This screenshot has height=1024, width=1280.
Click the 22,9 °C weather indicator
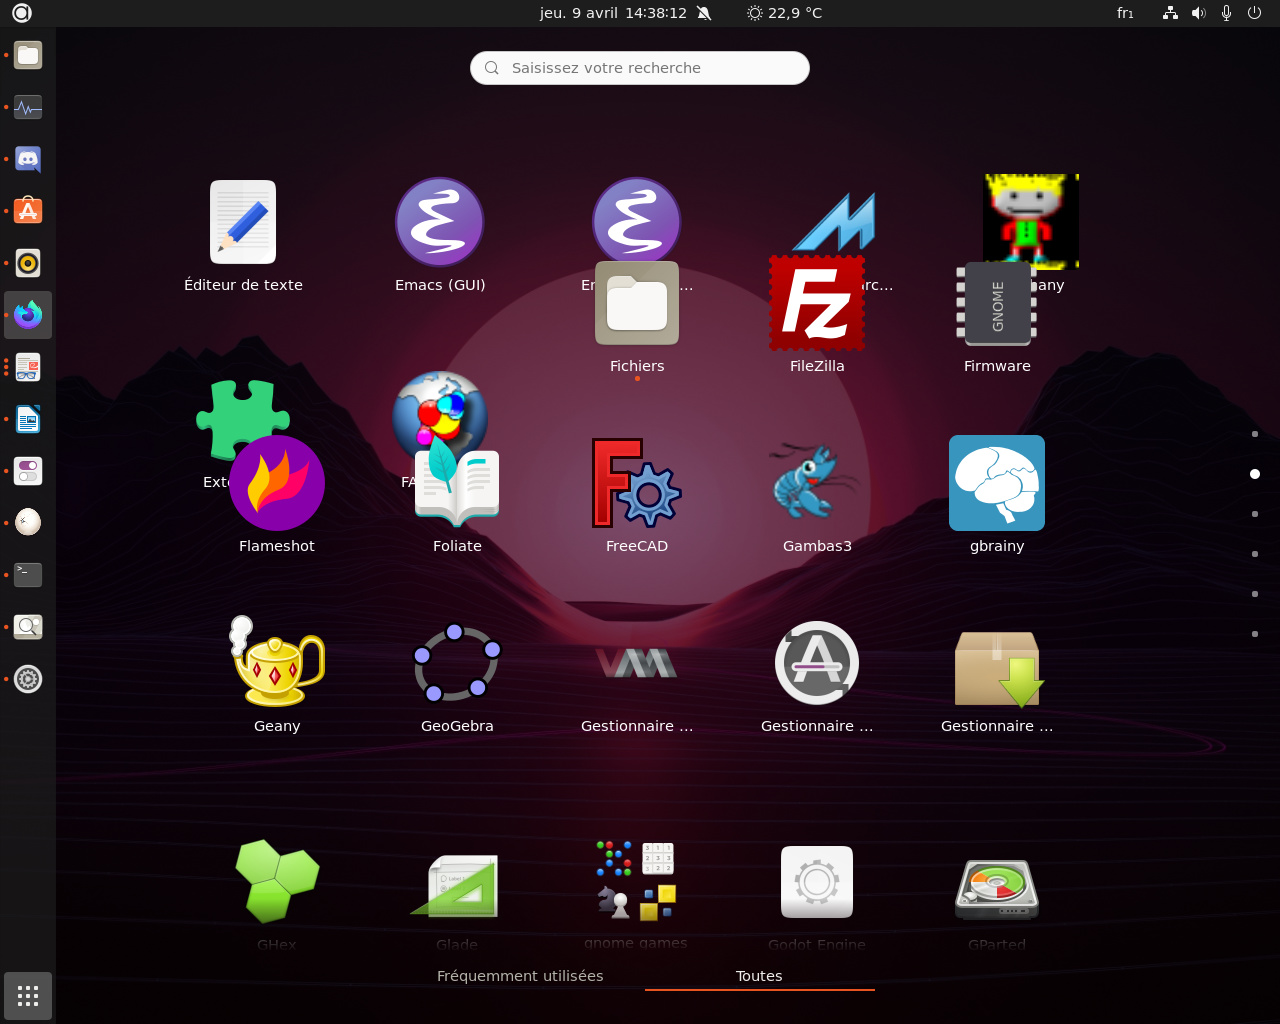click(x=783, y=13)
